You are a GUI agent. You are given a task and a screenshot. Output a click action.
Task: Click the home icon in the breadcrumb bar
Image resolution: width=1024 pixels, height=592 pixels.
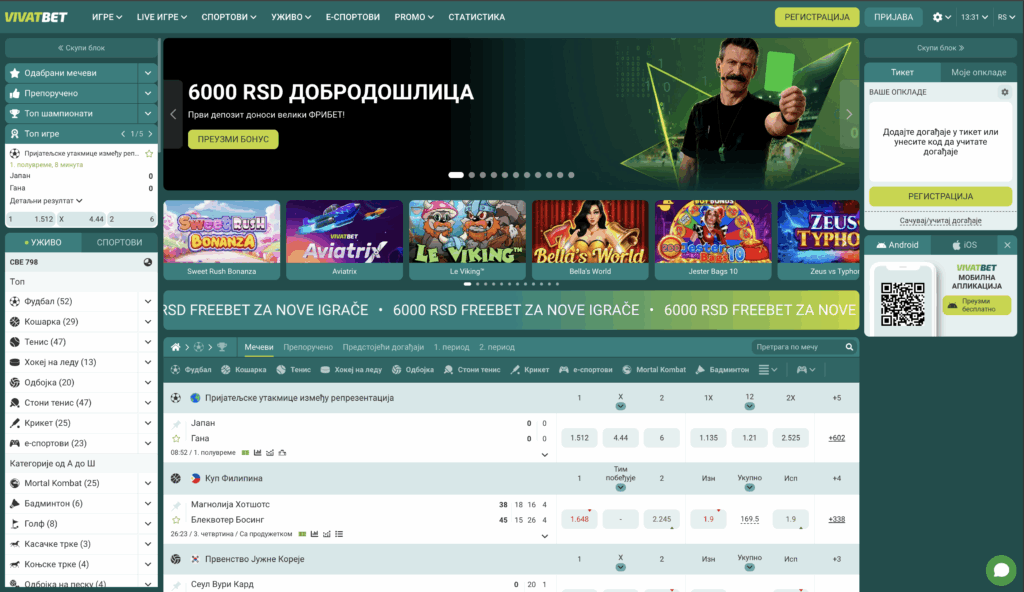pos(176,347)
